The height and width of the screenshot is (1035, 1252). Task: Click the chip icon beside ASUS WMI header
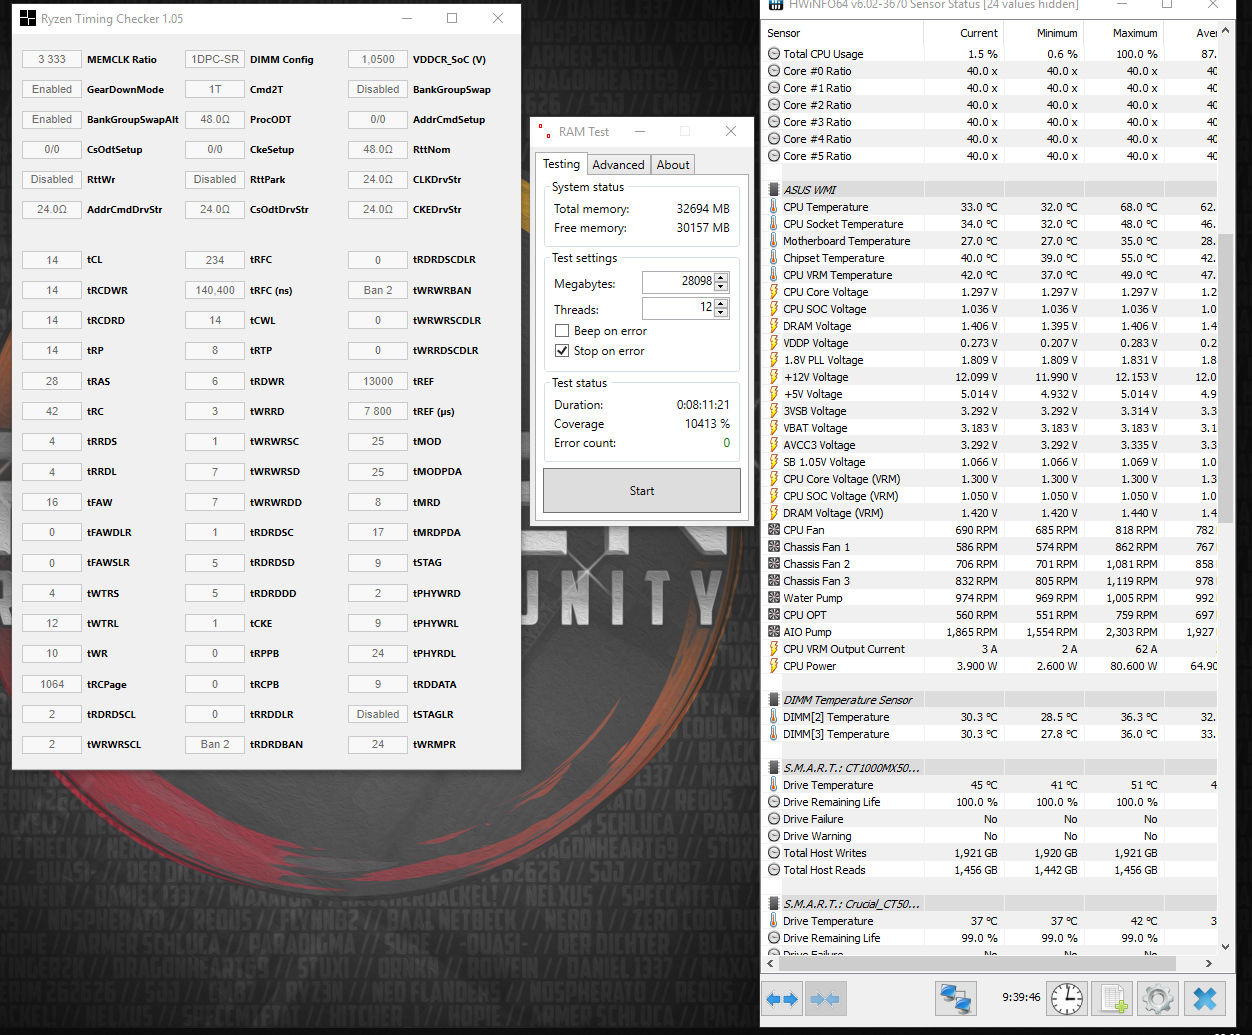(x=774, y=190)
